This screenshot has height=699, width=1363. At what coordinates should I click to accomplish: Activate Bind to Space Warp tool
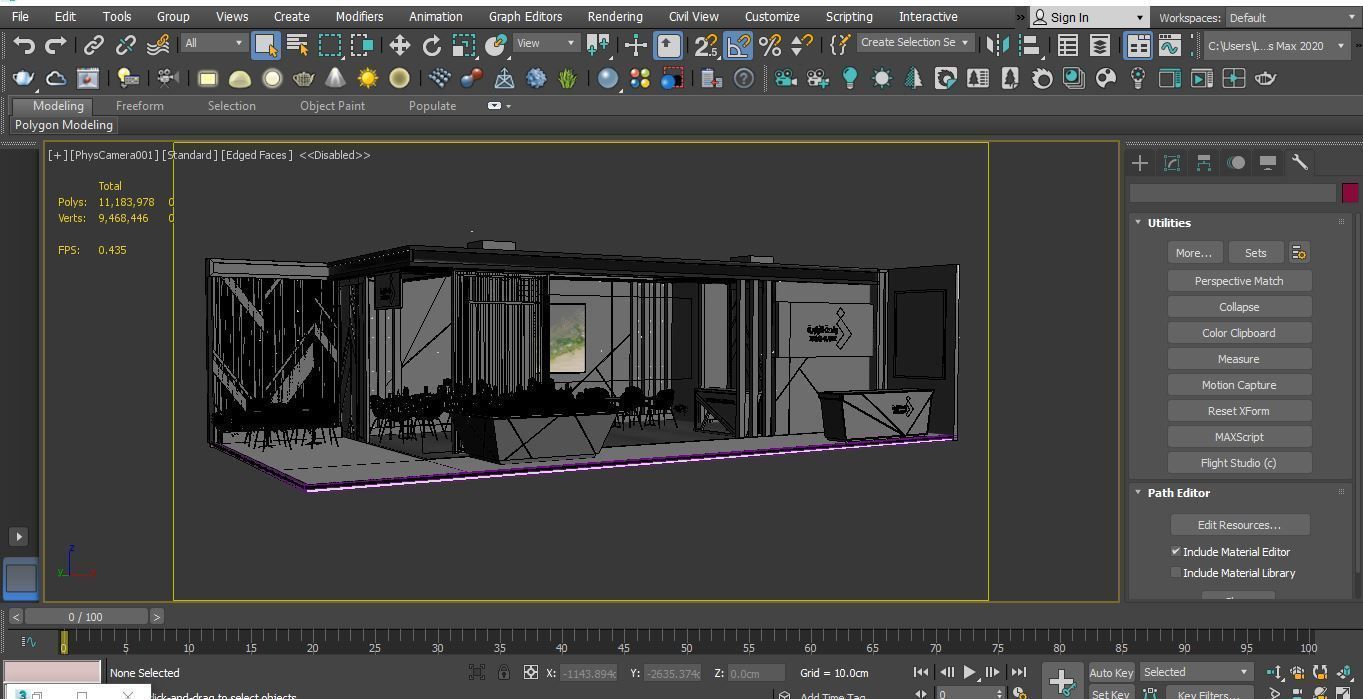(158, 45)
